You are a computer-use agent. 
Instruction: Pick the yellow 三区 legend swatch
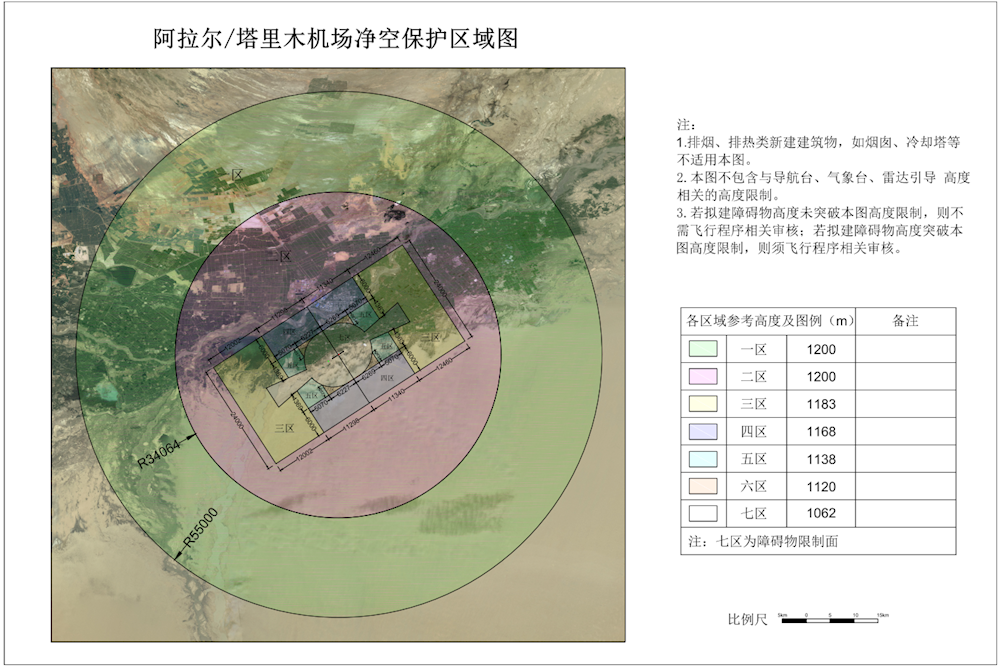point(704,404)
